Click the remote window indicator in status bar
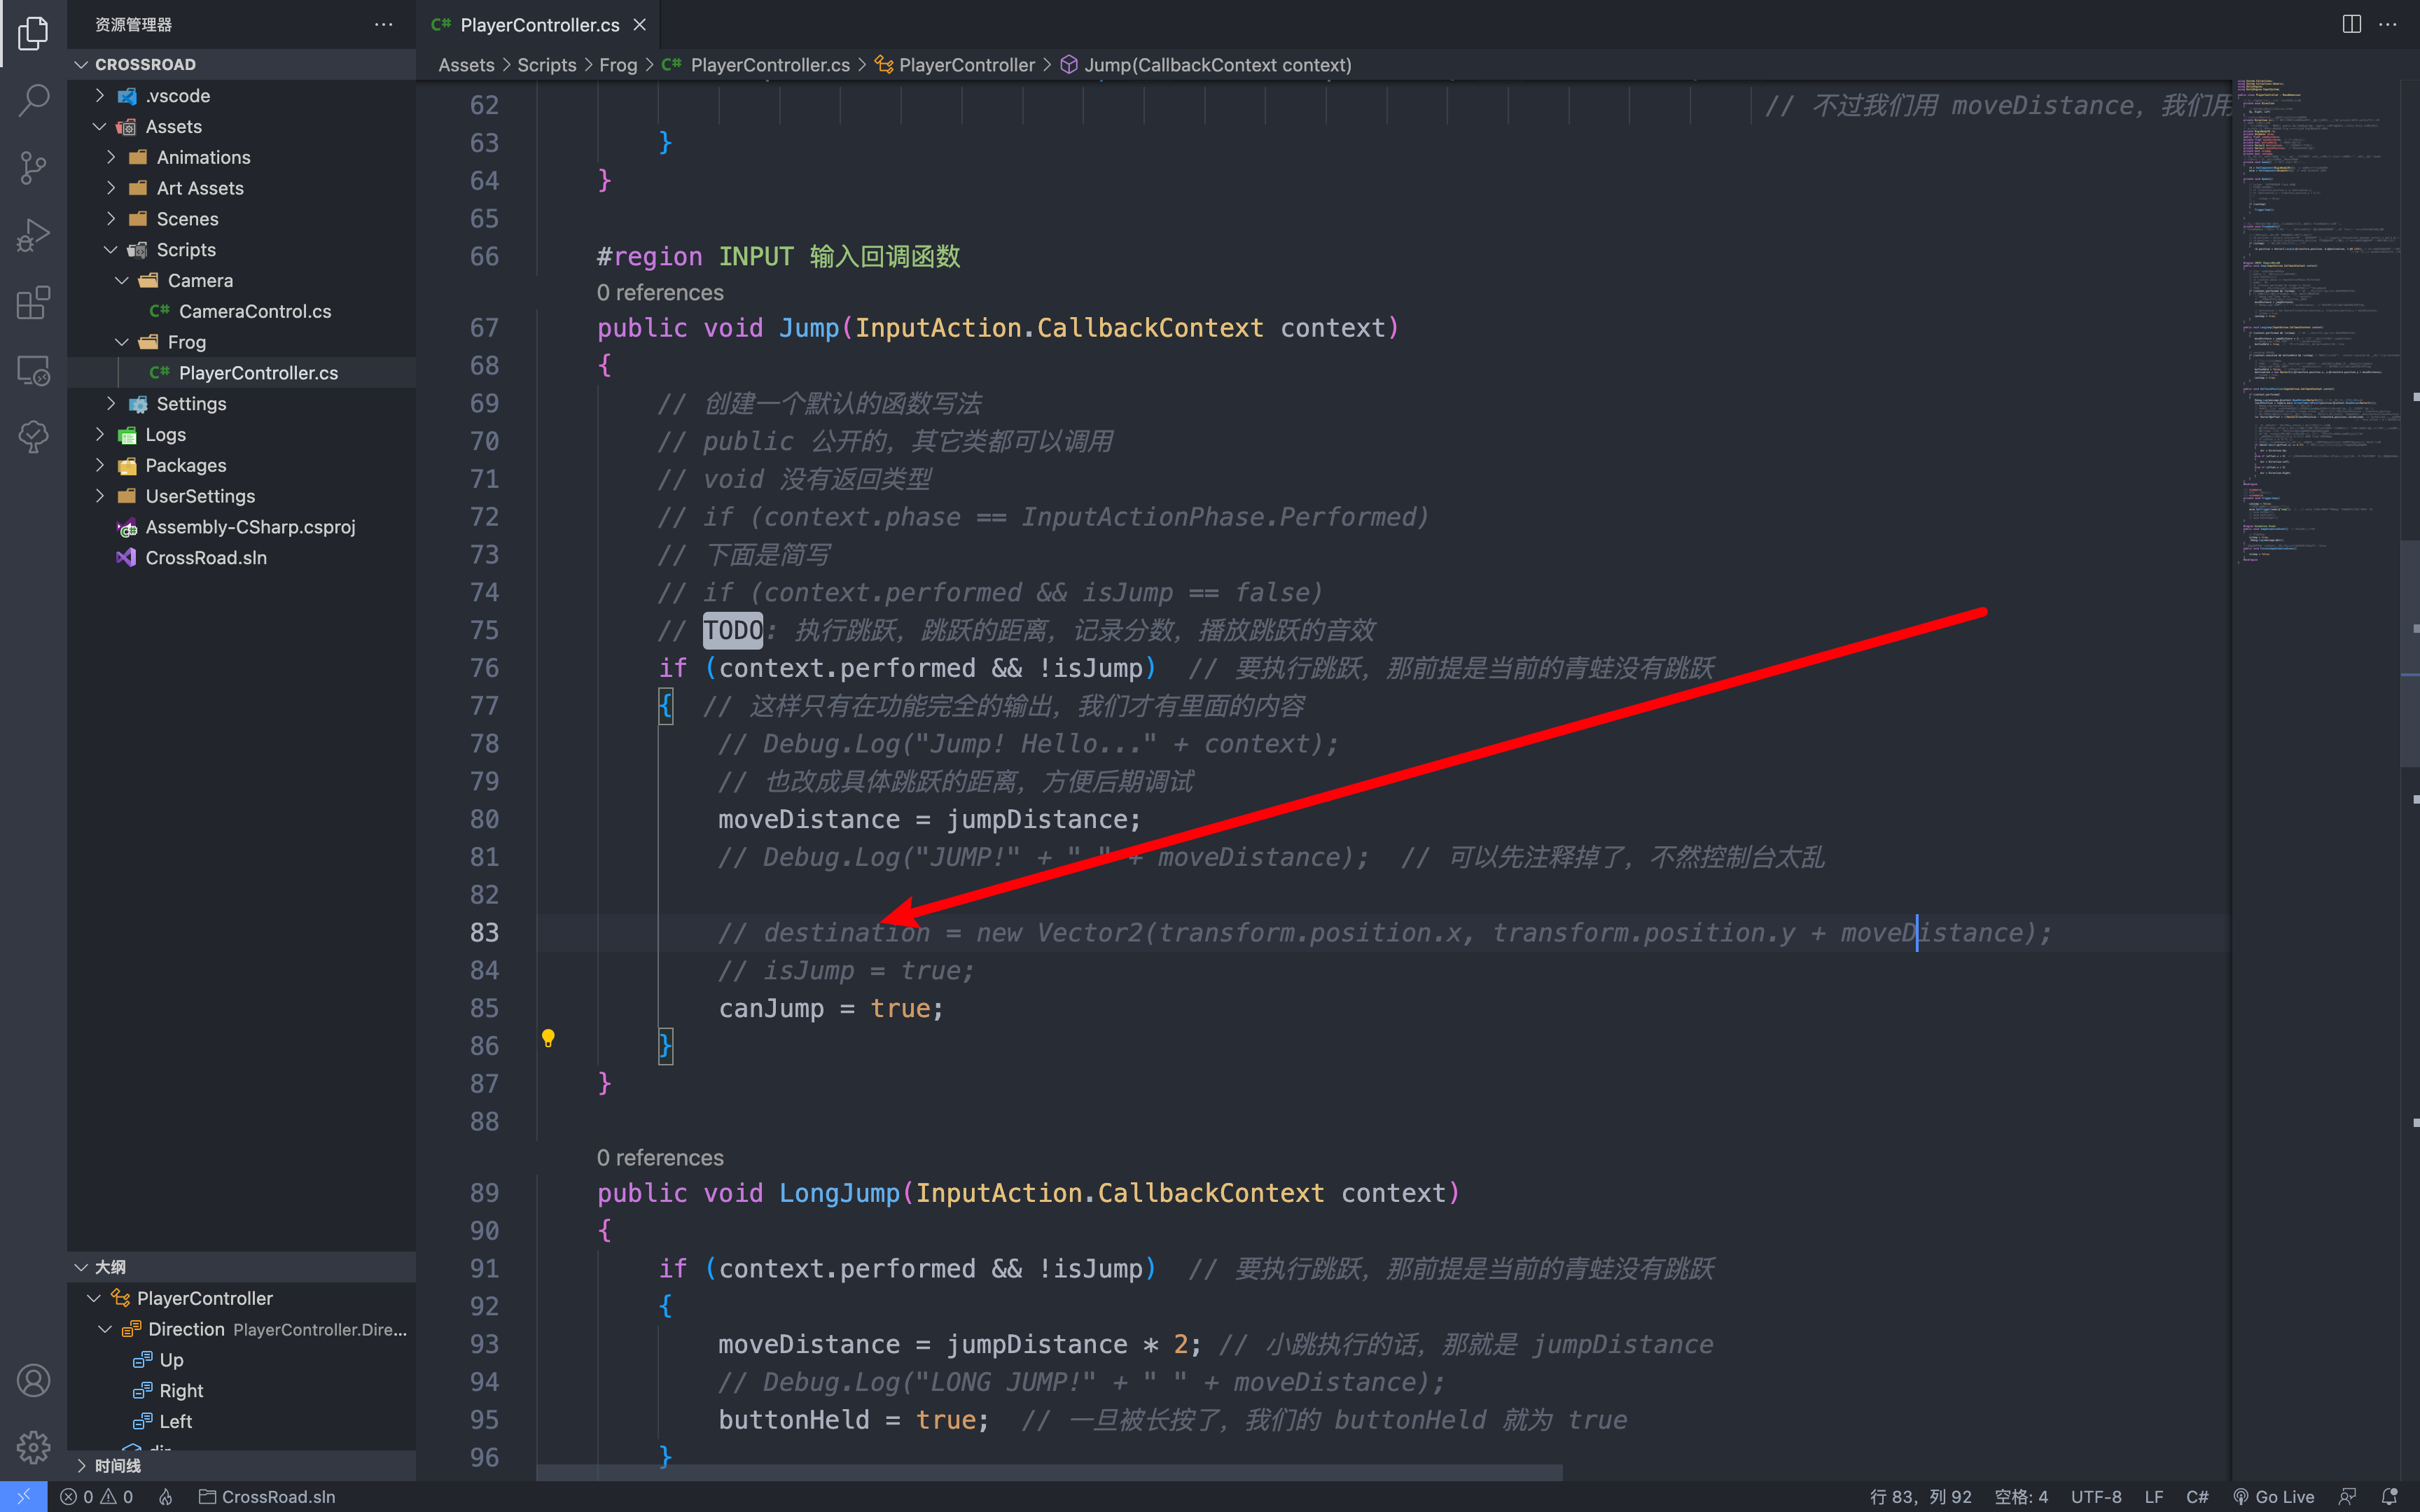Viewport: 2420px width, 1512px height. [23, 1497]
